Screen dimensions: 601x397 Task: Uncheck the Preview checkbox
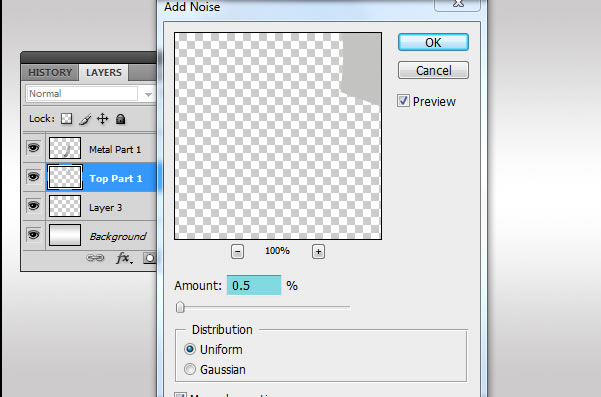click(403, 101)
